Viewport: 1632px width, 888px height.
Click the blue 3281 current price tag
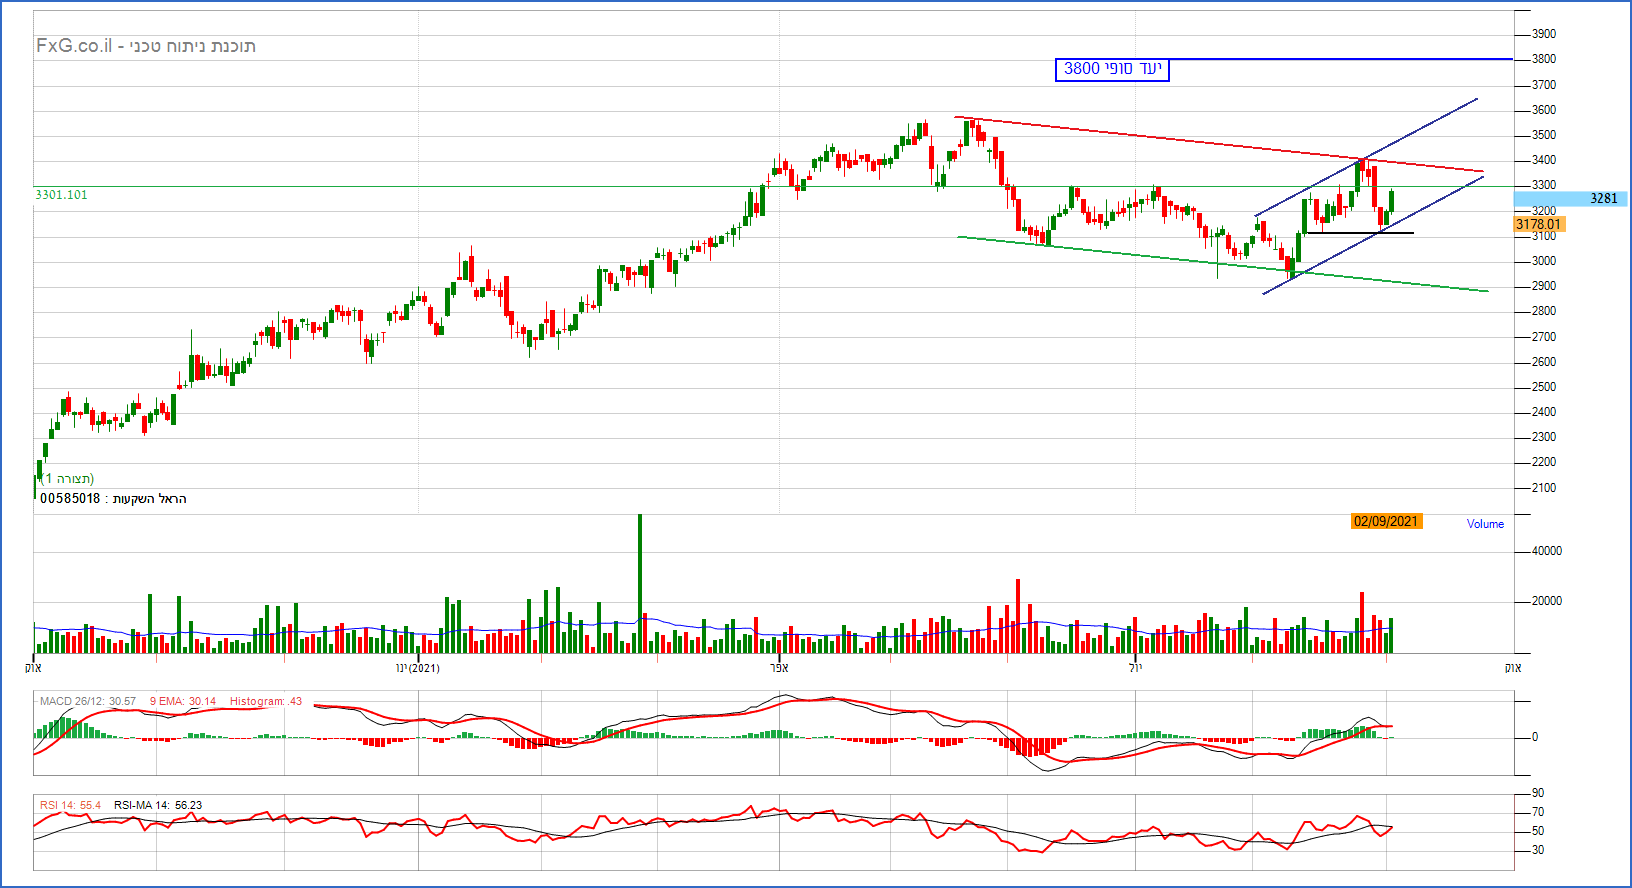(x=1602, y=199)
